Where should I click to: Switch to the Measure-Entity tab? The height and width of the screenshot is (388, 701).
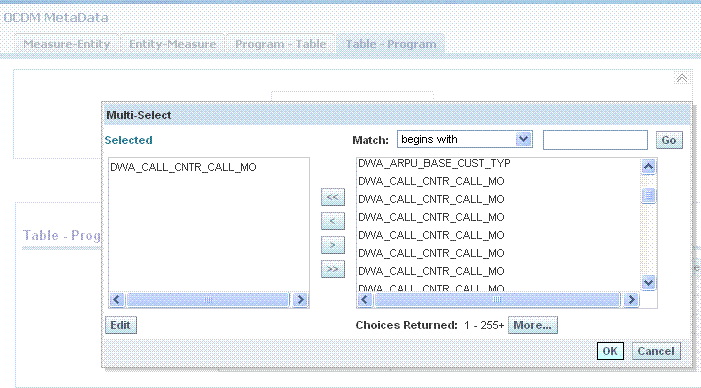(67, 44)
